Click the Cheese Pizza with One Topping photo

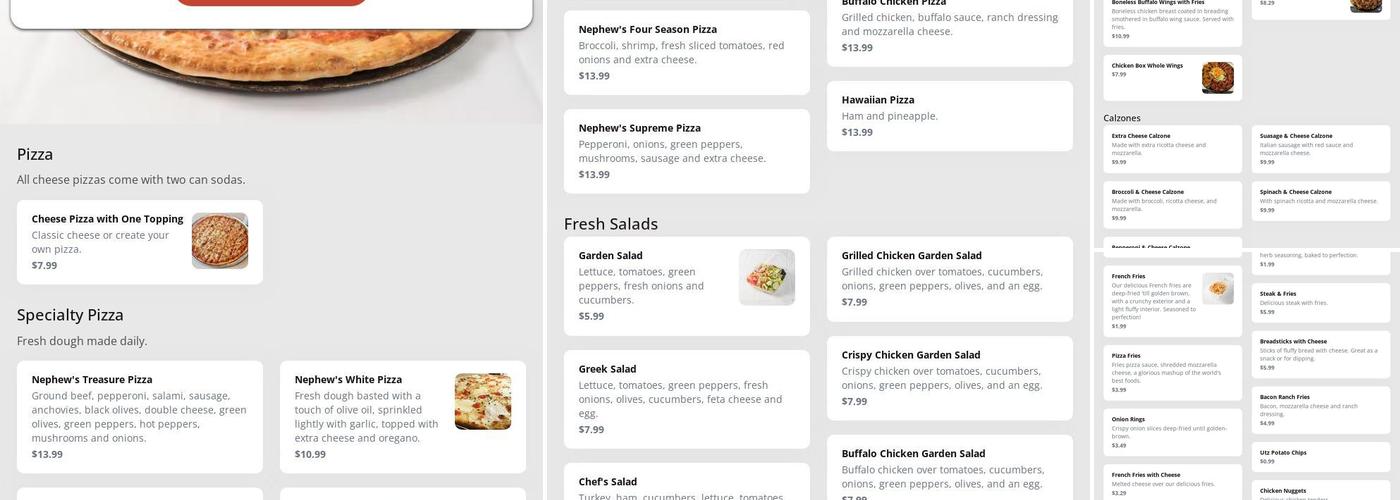point(220,241)
